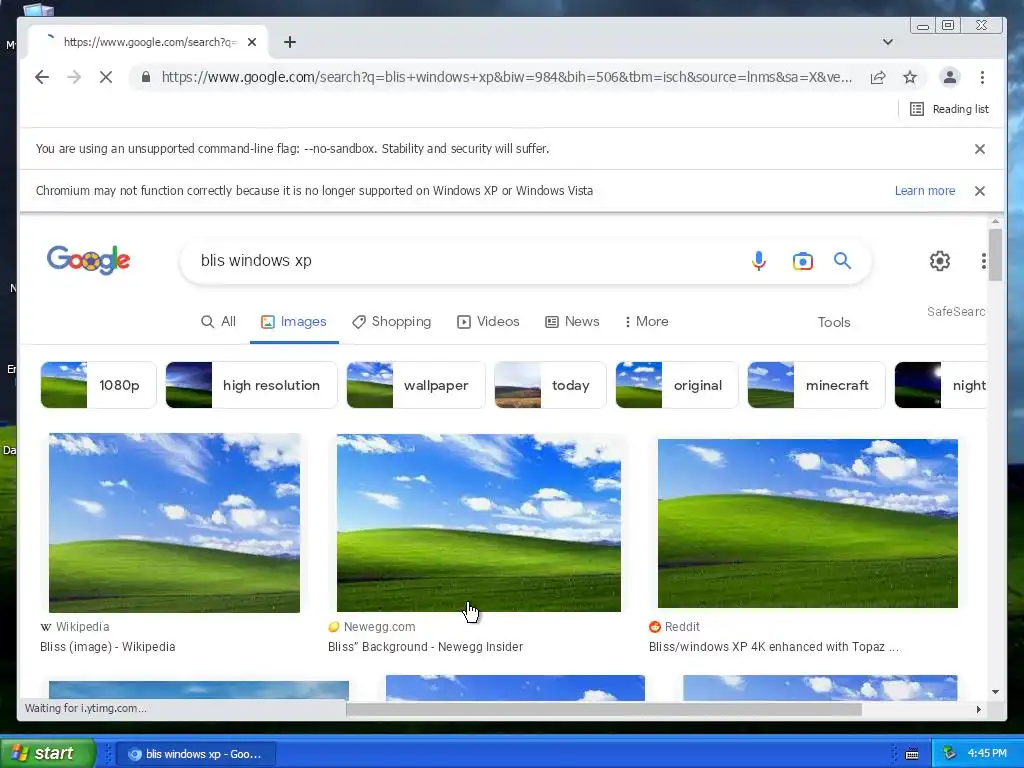
Task: Click the tray icon beside the clock
Action: [949, 753]
